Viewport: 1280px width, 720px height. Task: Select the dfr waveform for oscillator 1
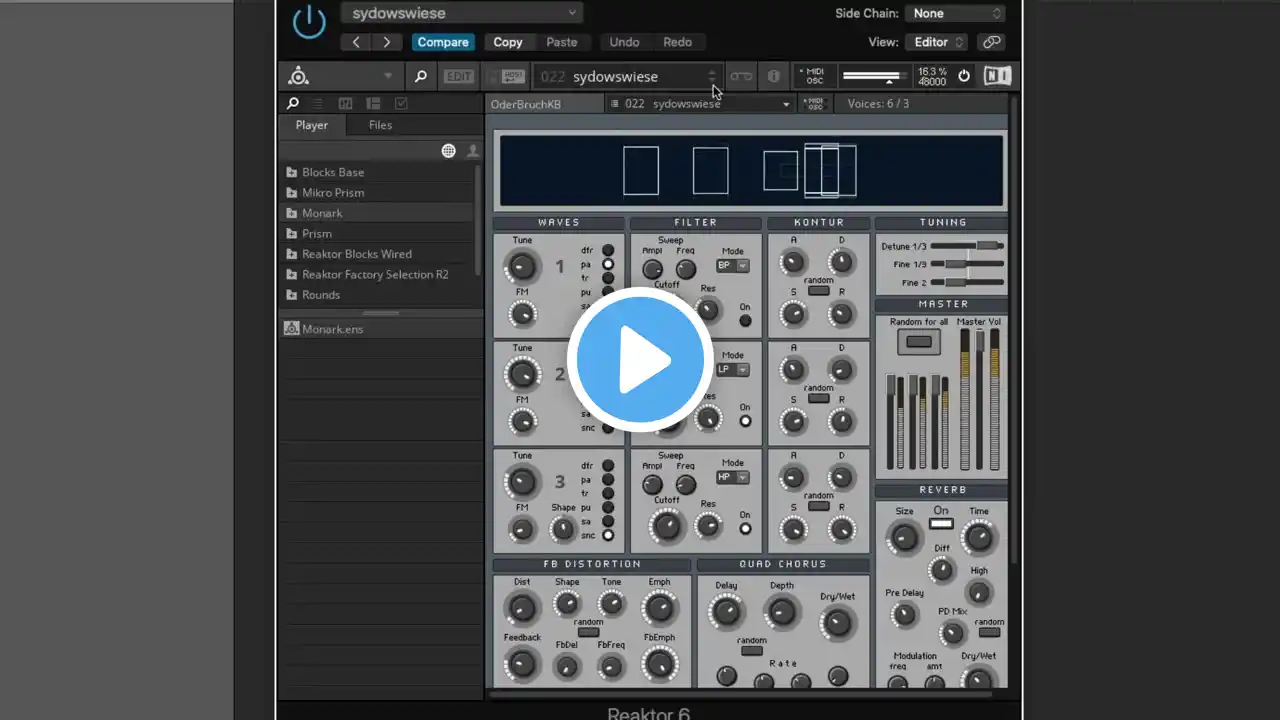pos(608,250)
